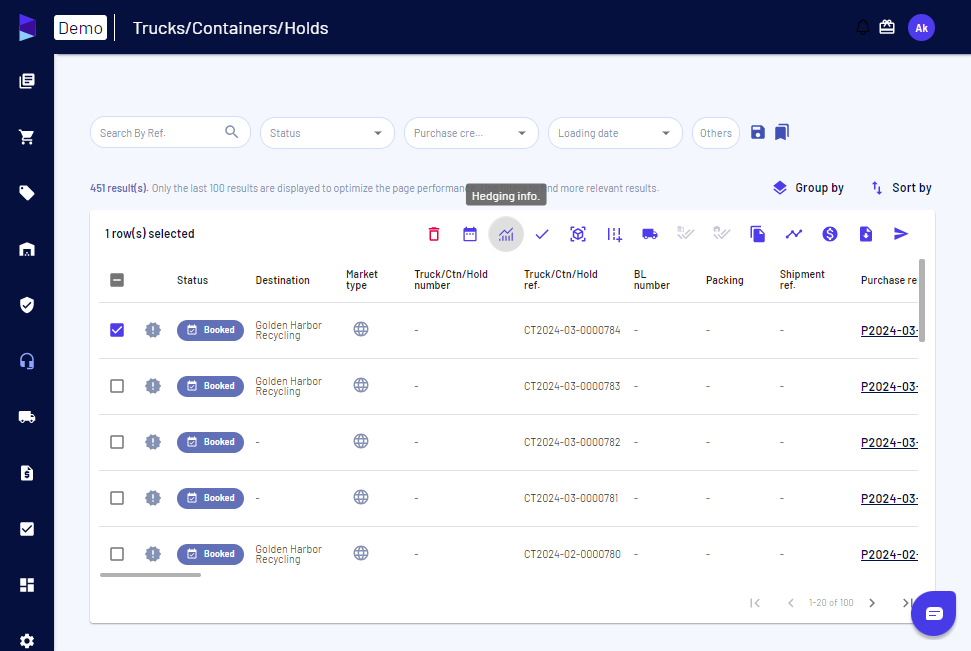Screen dimensions: 971x651
Task: Check the CT2024-02-0000780 row checkbox
Action: click(117, 554)
